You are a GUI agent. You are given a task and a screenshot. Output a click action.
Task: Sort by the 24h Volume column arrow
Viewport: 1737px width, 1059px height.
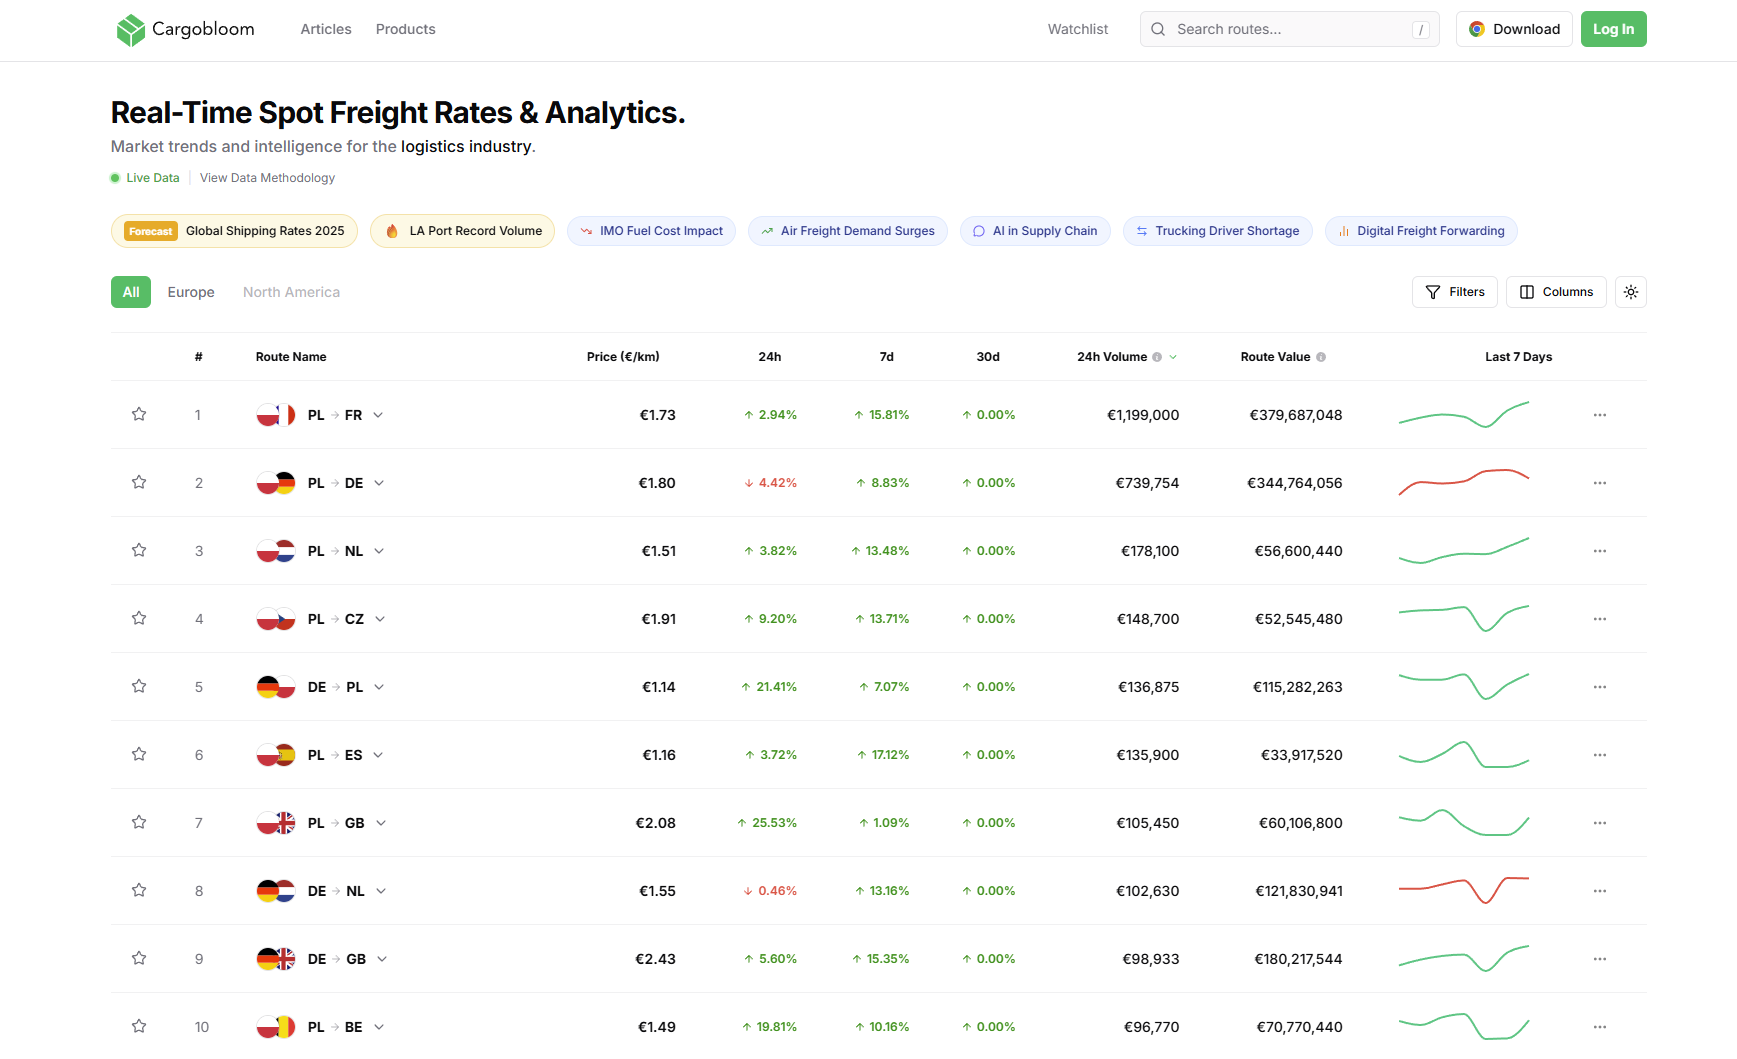[1173, 357]
